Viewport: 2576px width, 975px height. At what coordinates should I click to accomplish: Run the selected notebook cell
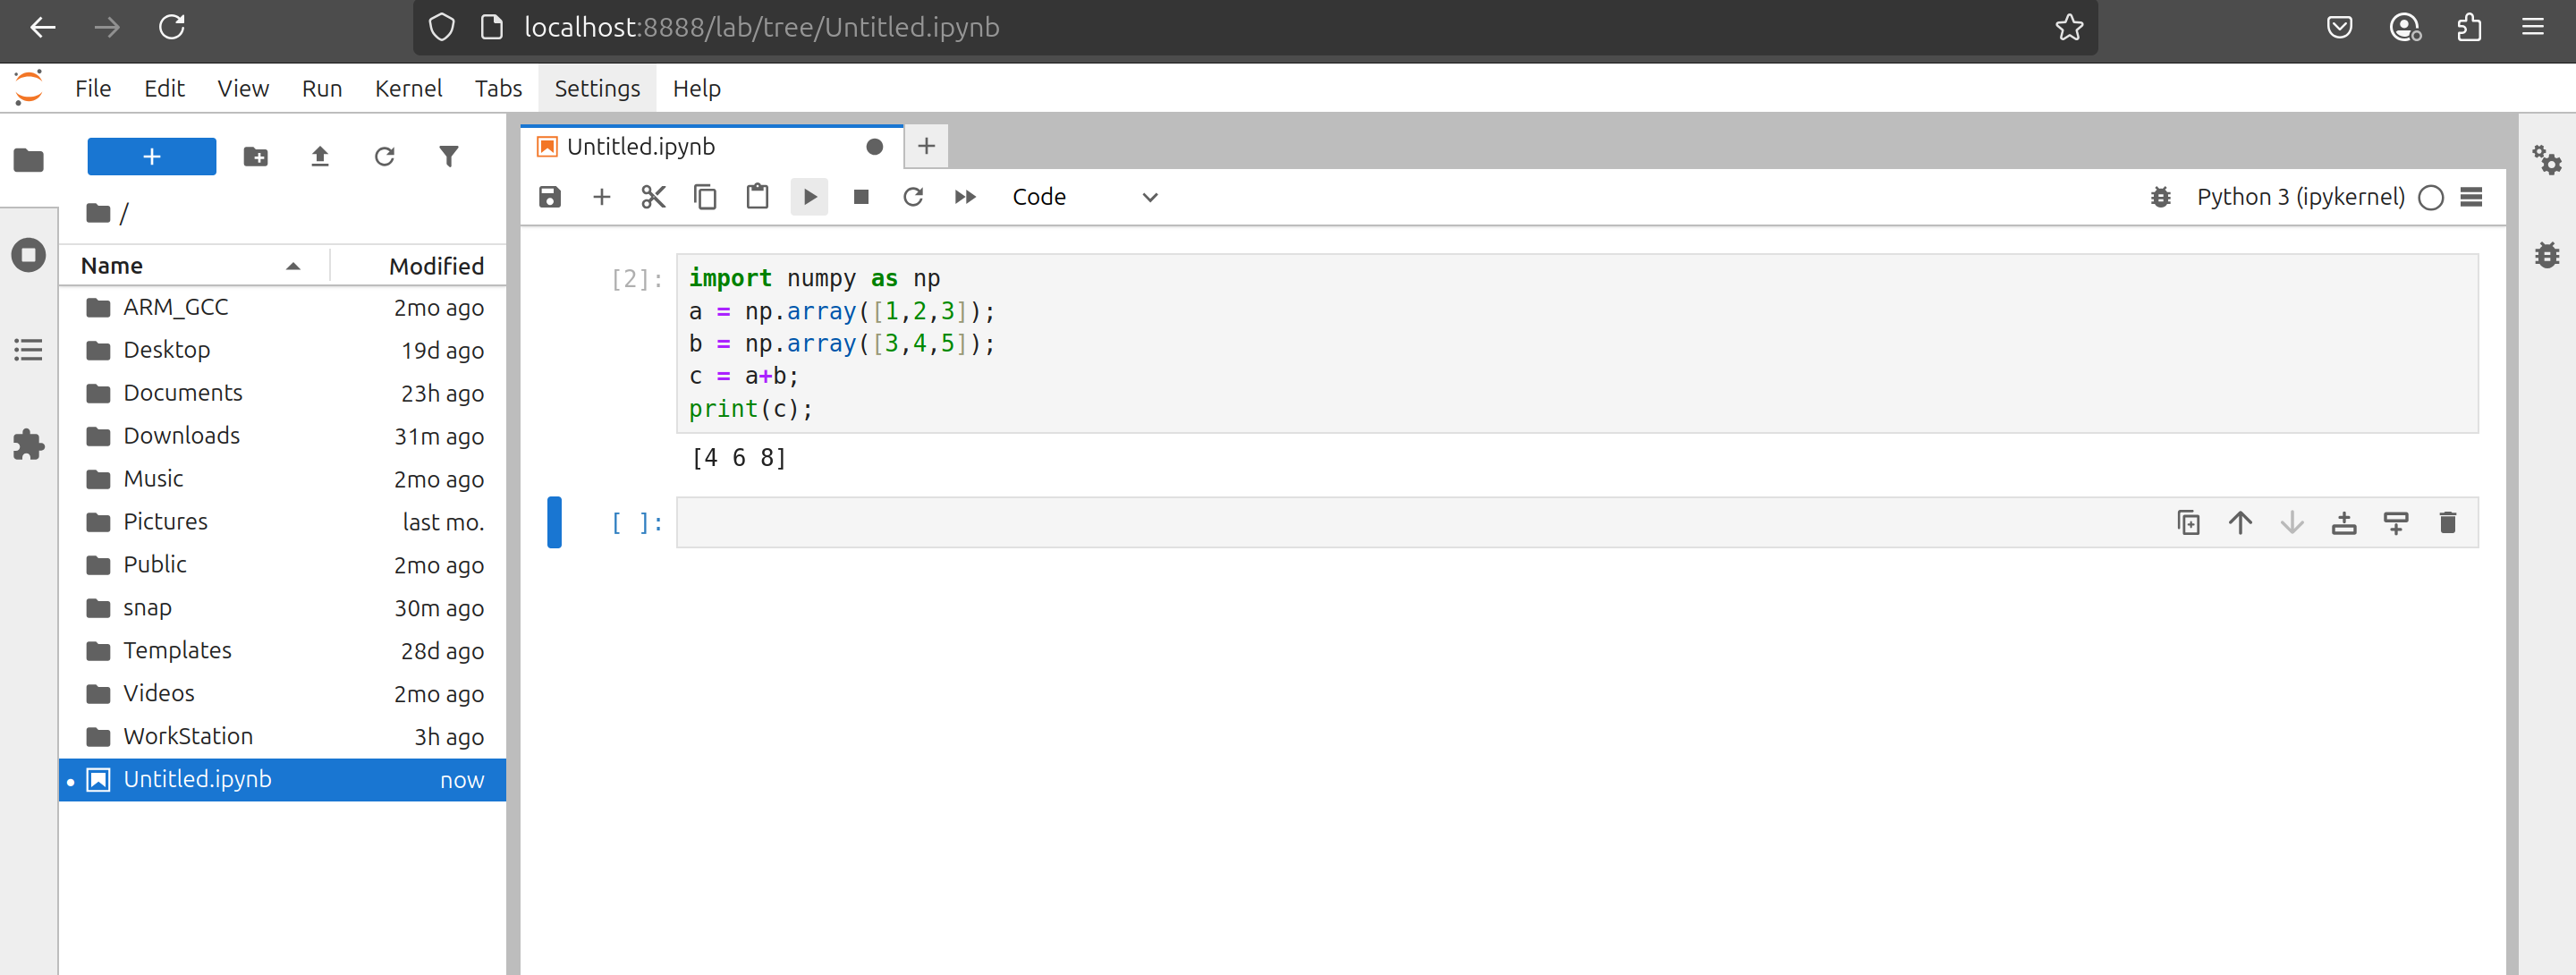[x=810, y=197]
